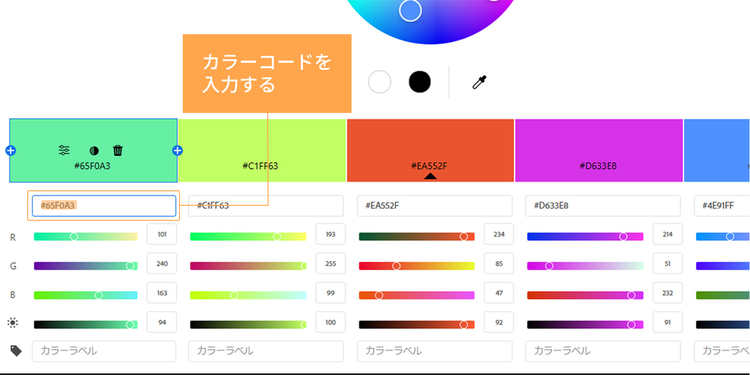750x375 pixels.
Task: Open color sliders settings on #65F0A3 swatch
Action: [64, 150]
